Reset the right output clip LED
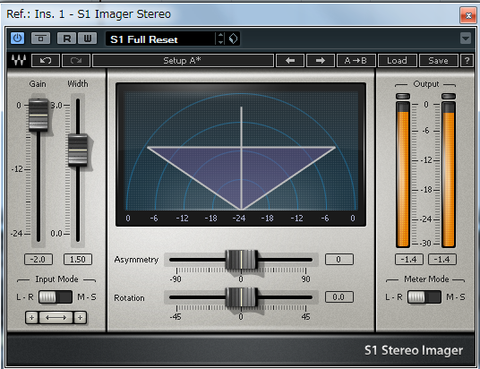This screenshot has height=369, width=480. point(448,96)
